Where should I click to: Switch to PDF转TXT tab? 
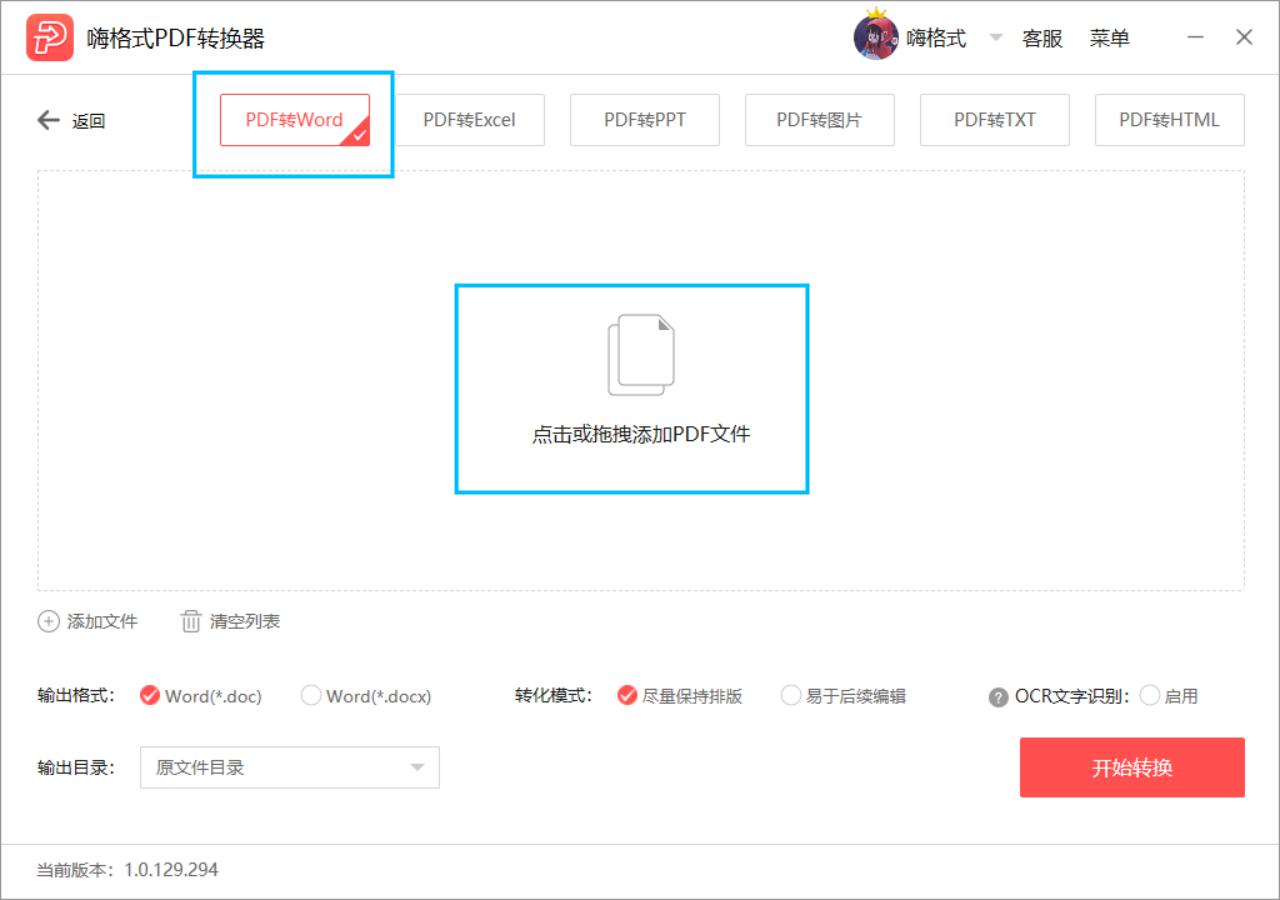coord(995,120)
